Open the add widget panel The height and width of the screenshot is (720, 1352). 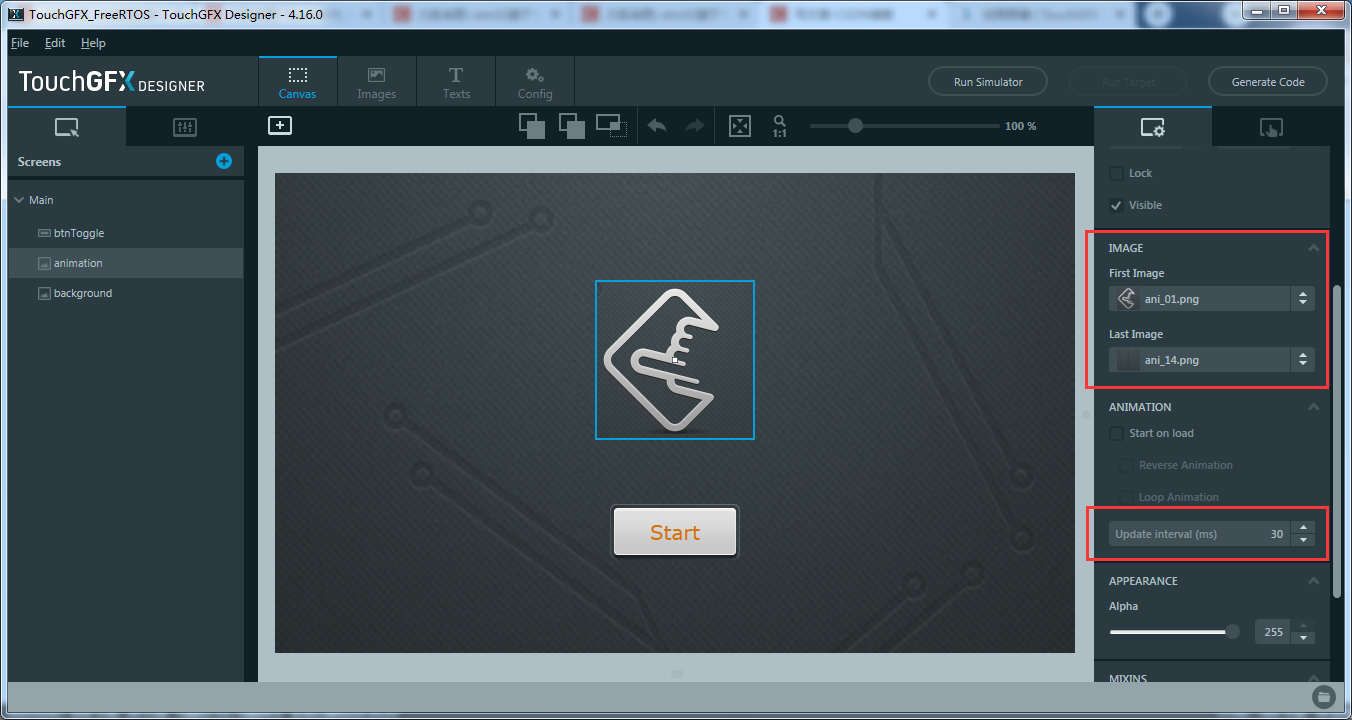[280, 126]
